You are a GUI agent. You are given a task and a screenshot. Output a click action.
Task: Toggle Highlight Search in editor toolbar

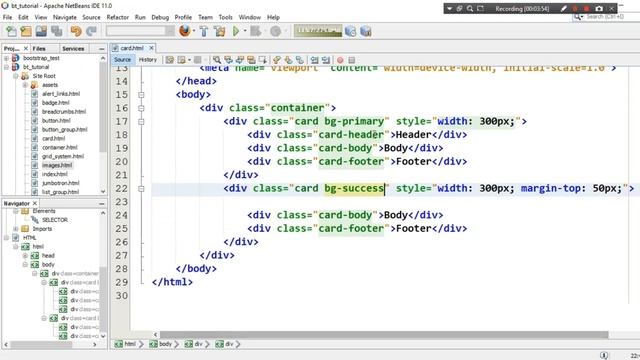tap(251, 60)
